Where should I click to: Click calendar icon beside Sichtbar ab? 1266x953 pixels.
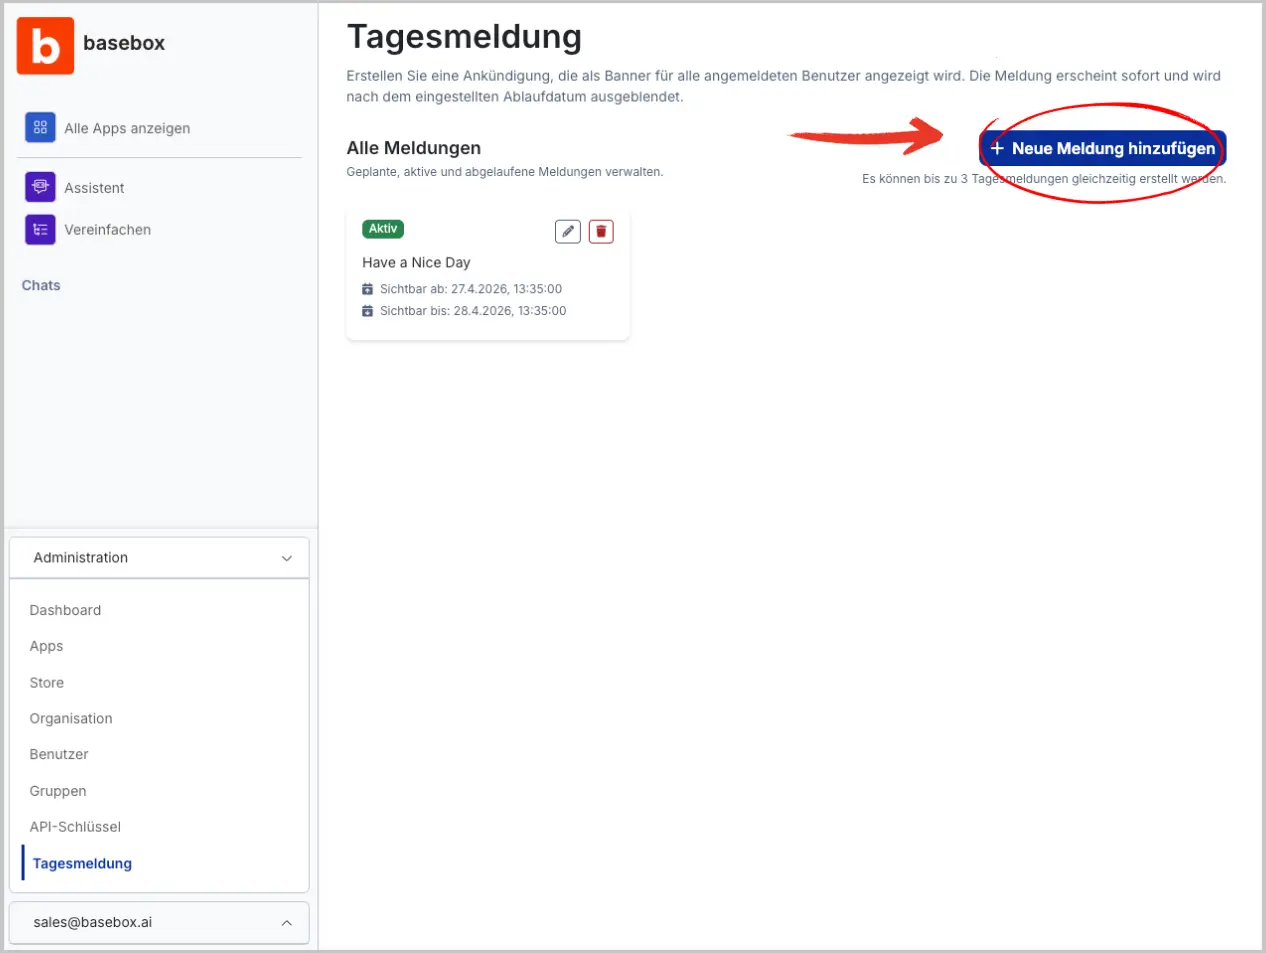(x=367, y=289)
